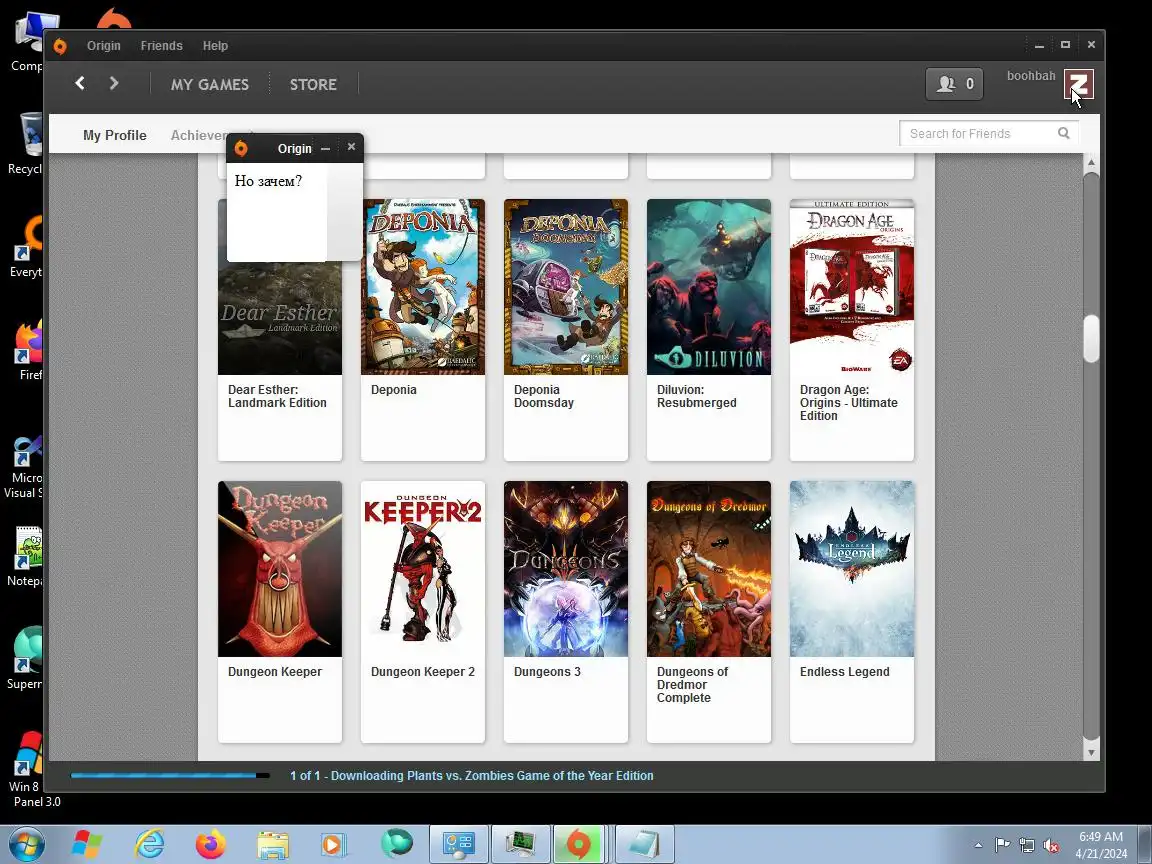Switch to STORE tab

313,84
